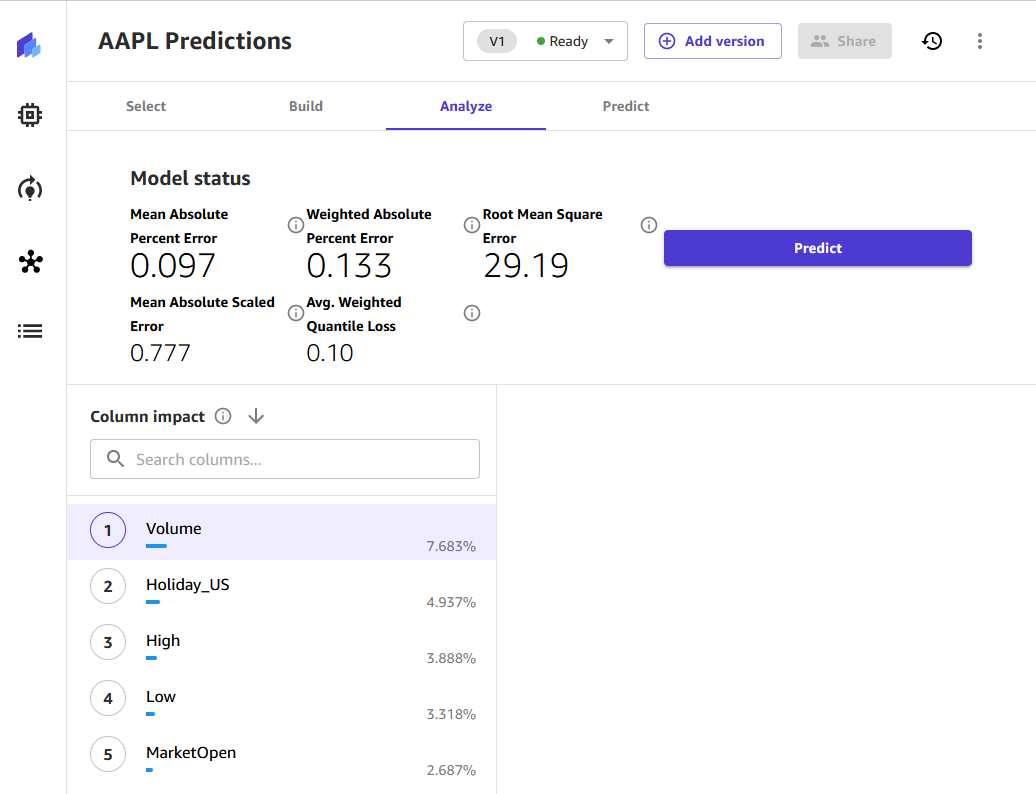Click the Model status heading

point(190,178)
